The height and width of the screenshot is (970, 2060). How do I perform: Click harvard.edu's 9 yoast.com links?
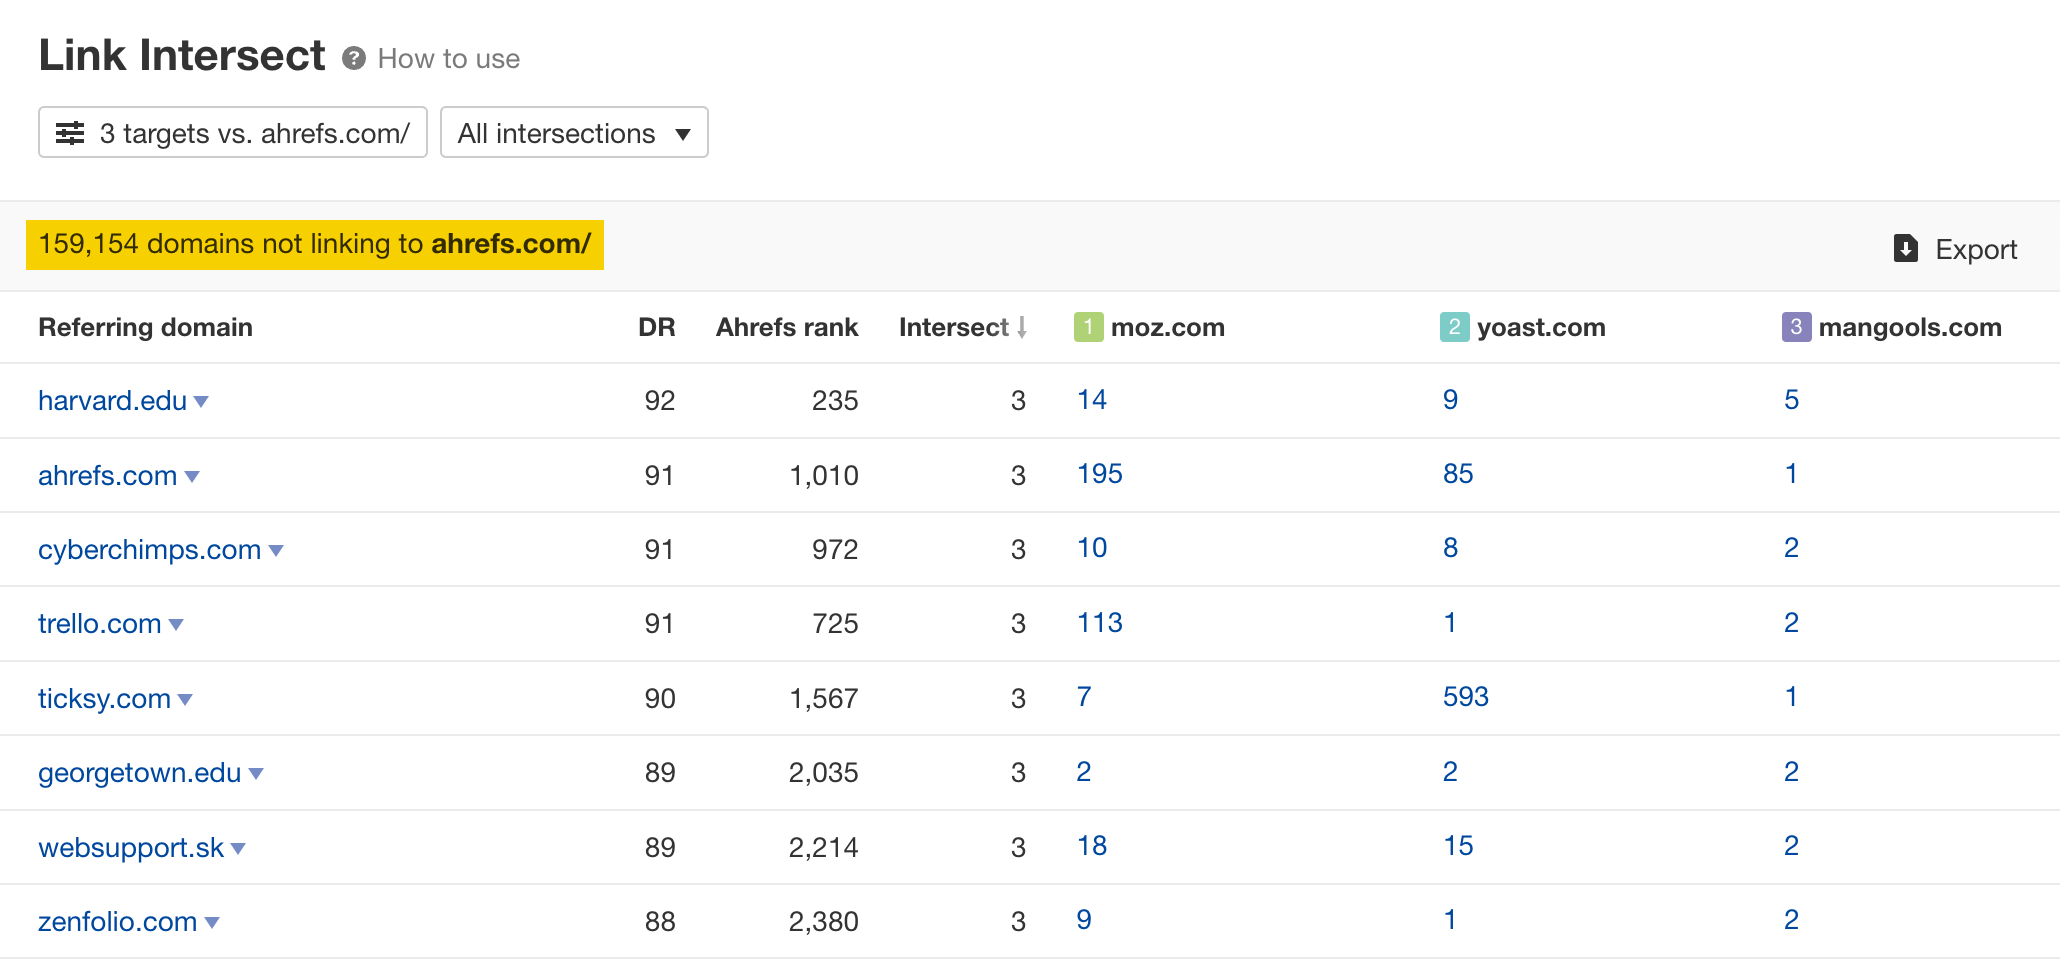[1450, 400]
